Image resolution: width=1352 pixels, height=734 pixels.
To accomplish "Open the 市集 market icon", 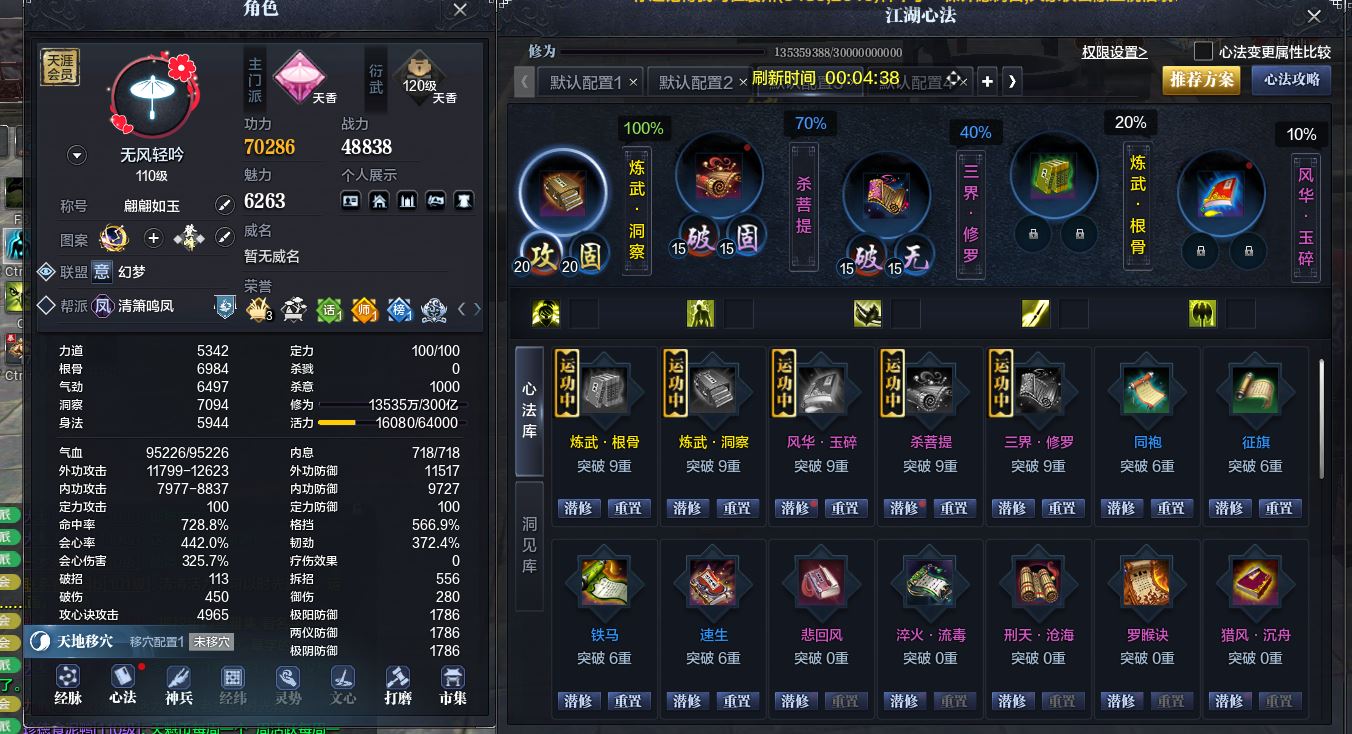I will [x=453, y=677].
